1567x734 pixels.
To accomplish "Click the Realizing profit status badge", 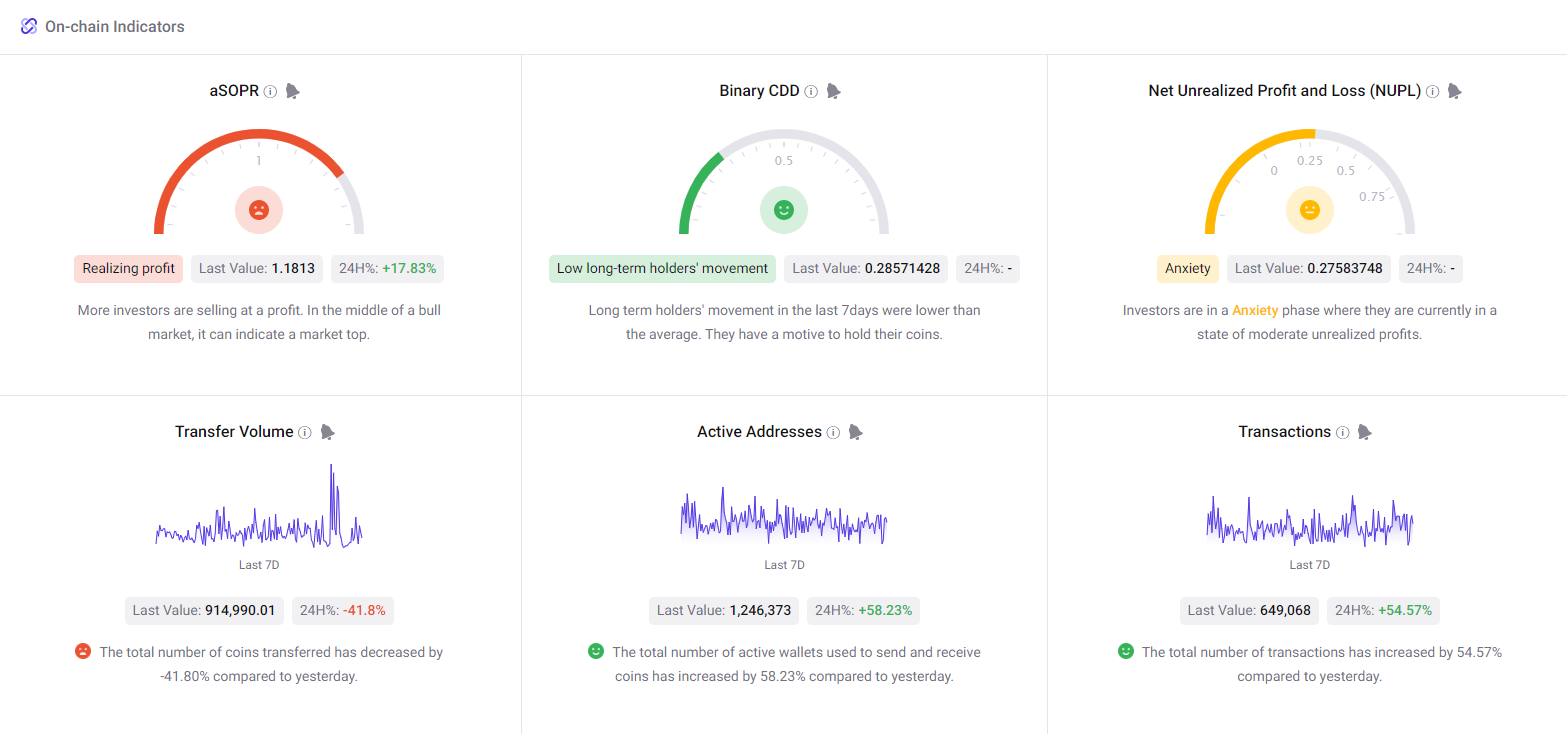I will (x=129, y=268).
